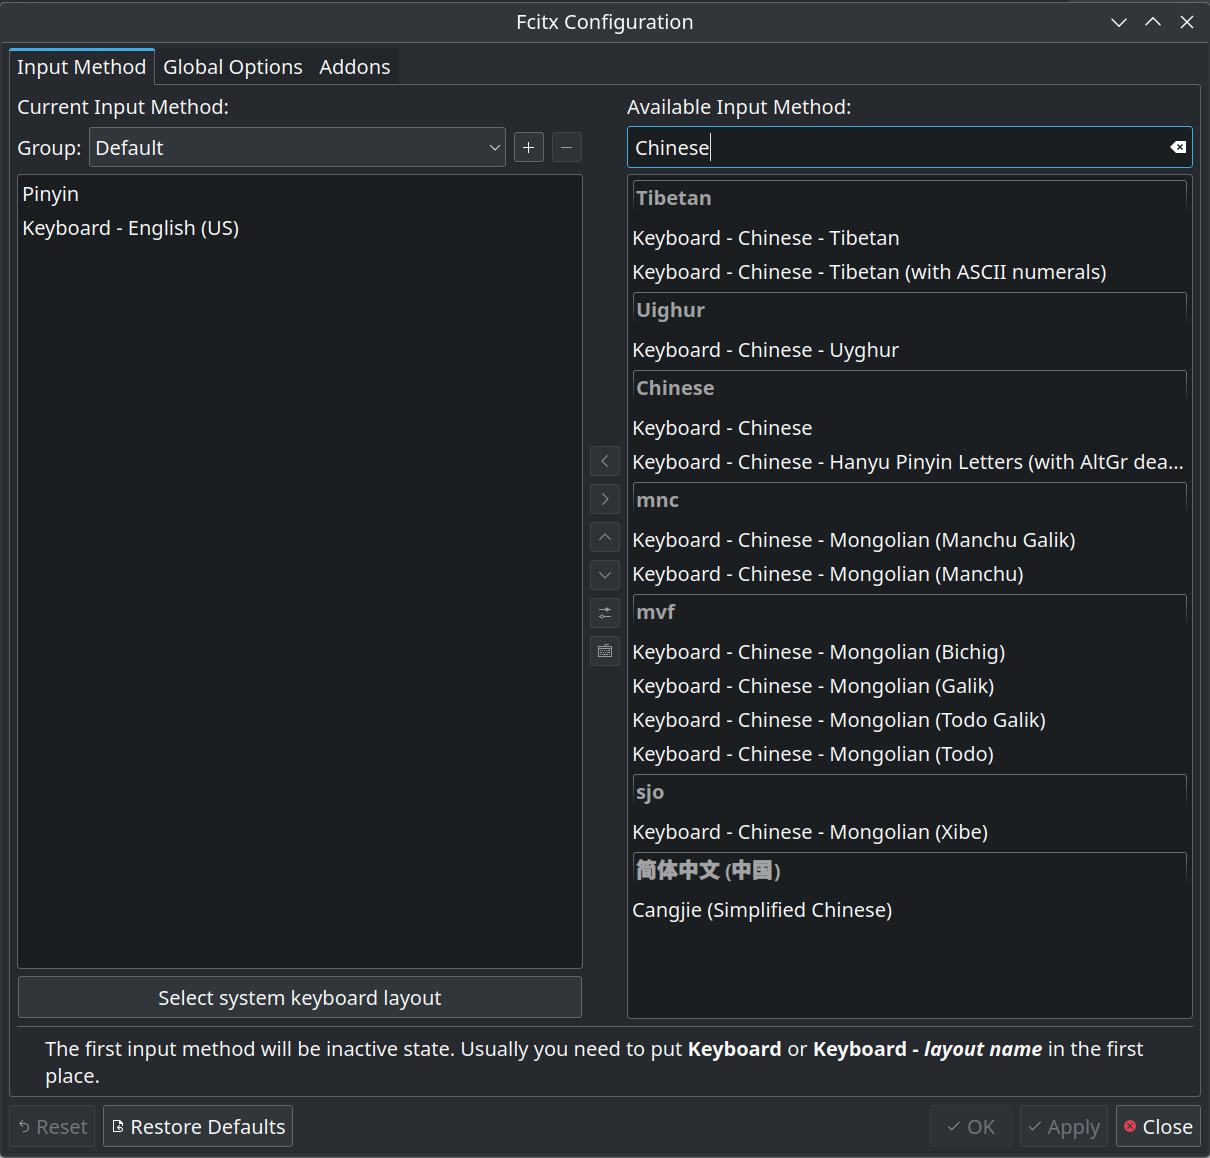Move selected input method up
This screenshot has height=1158, width=1210.
(605, 537)
